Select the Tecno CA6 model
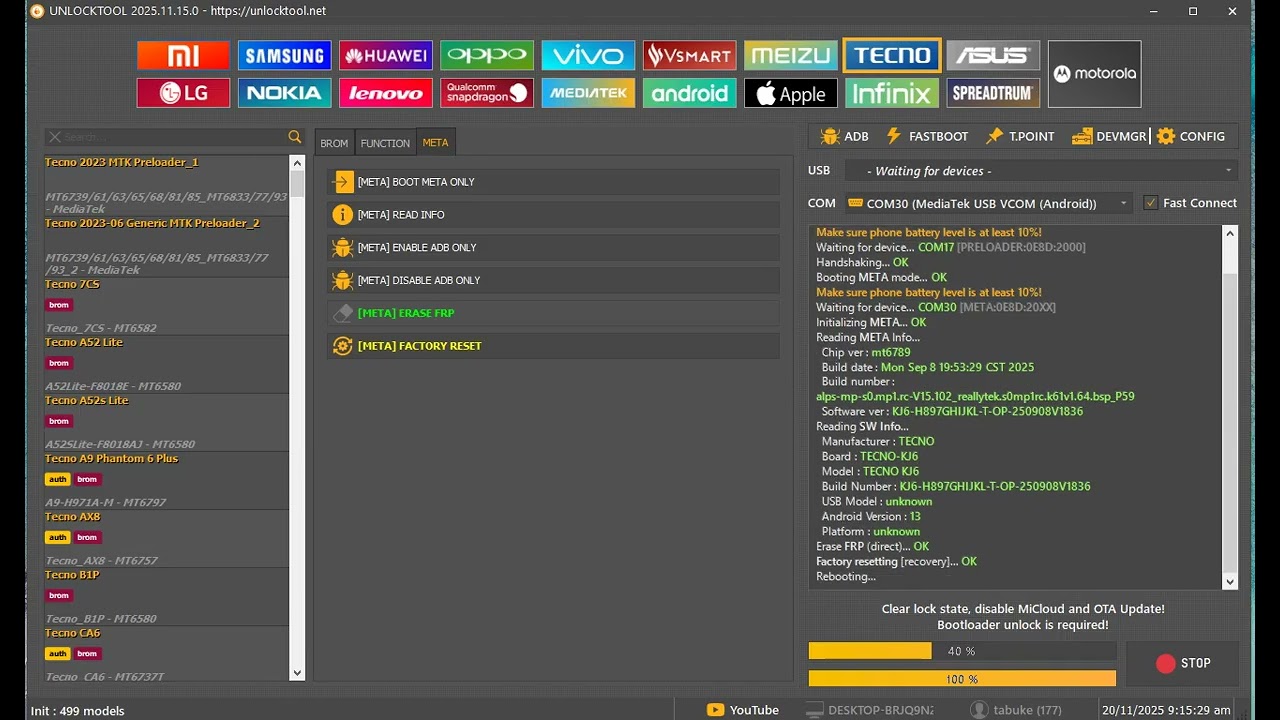The image size is (1280, 720). click(x=166, y=654)
